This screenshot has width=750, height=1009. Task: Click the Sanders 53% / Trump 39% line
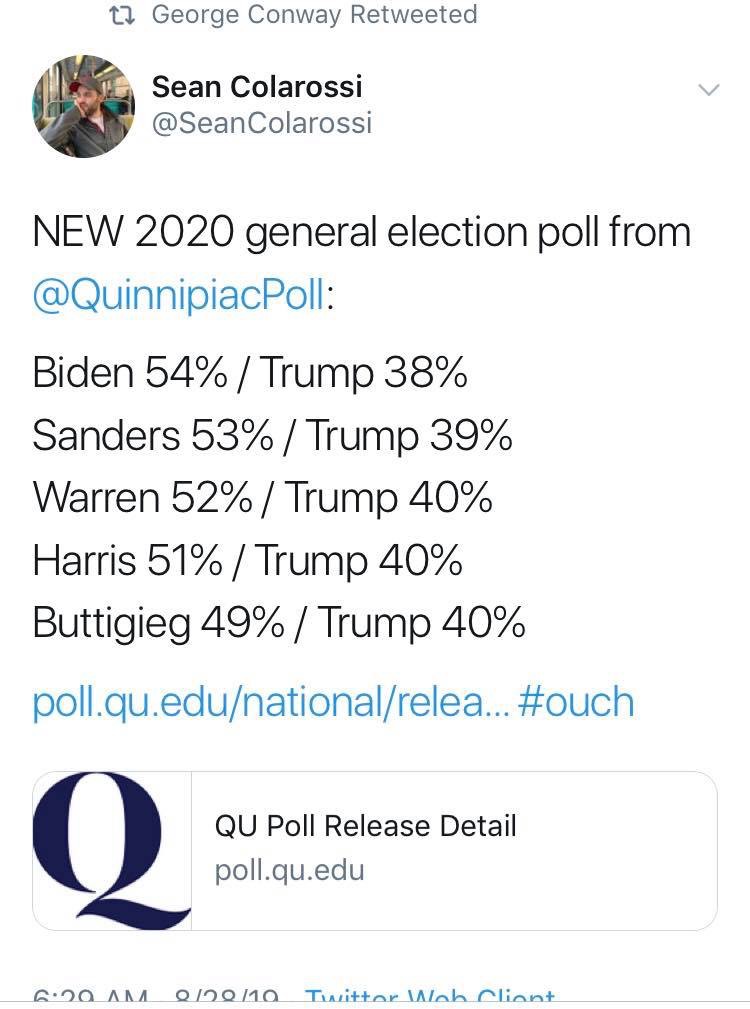(x=272, y=436)
